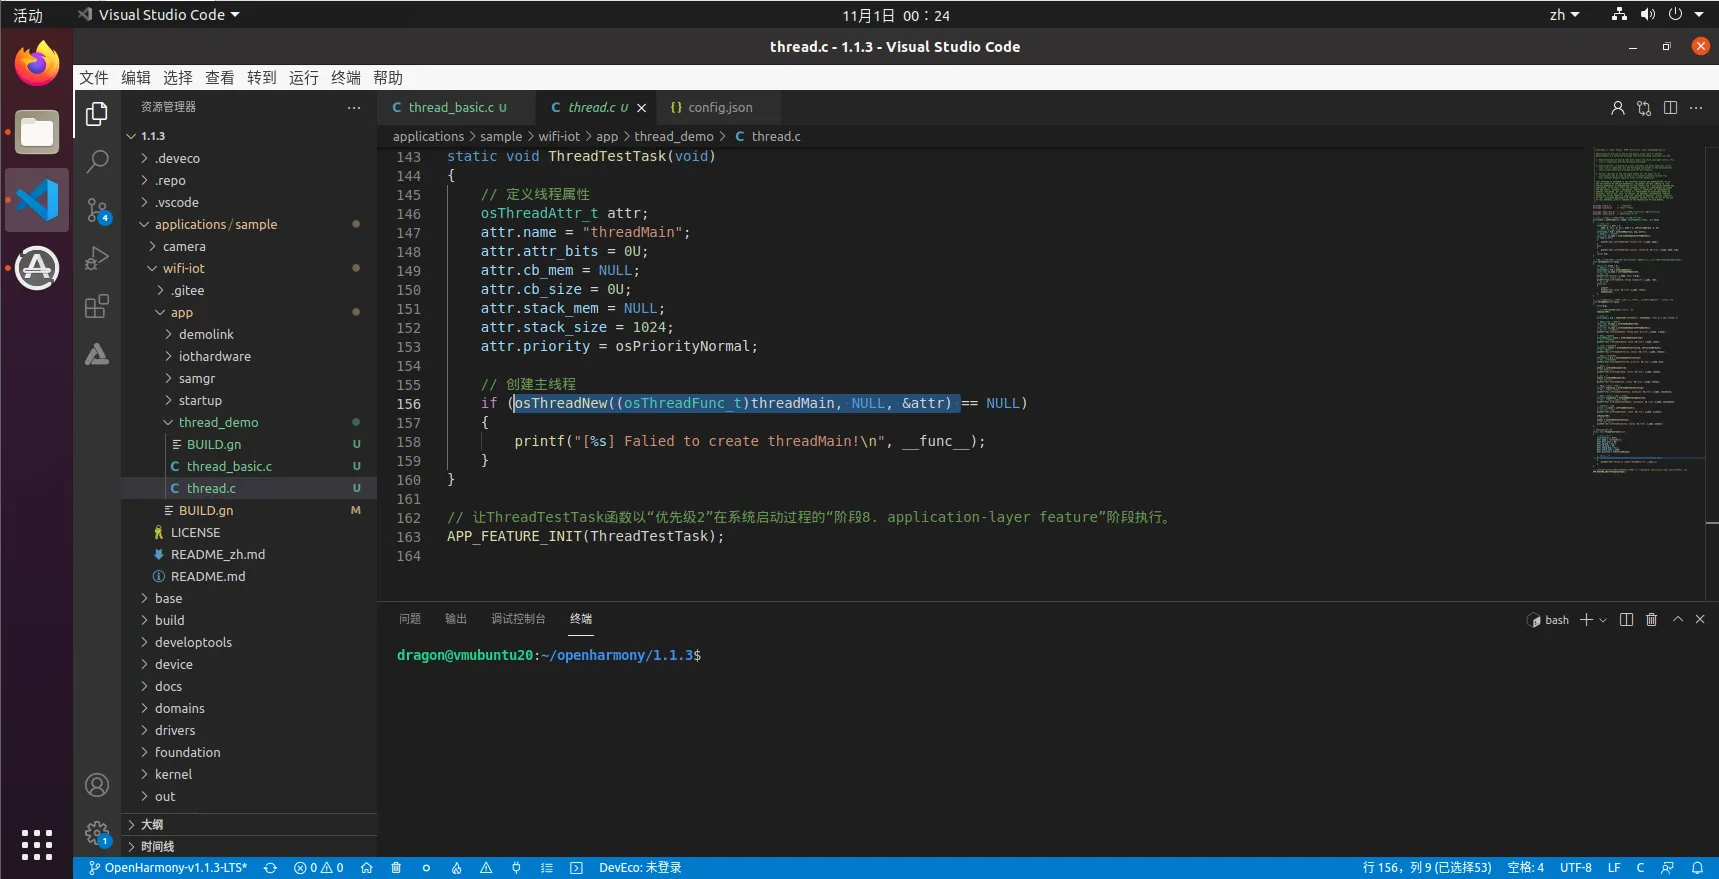Toggle the split terminal button
The width and height of the screenshot is (1719, 879).
[1626, 620]
